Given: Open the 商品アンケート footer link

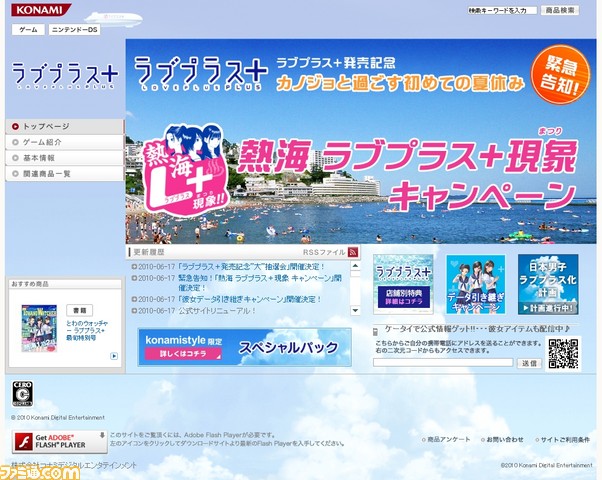Looking at the screenshot, I should tap(446, 439).
